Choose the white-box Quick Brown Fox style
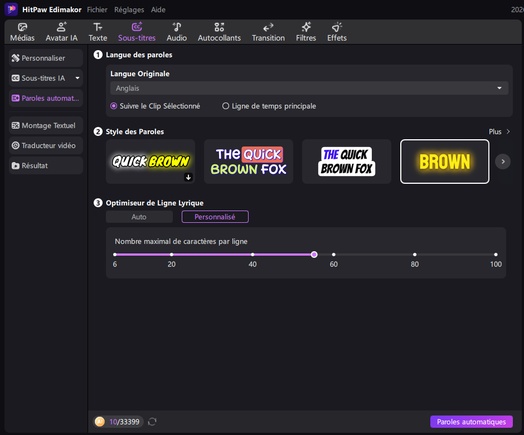 point(347,162)
